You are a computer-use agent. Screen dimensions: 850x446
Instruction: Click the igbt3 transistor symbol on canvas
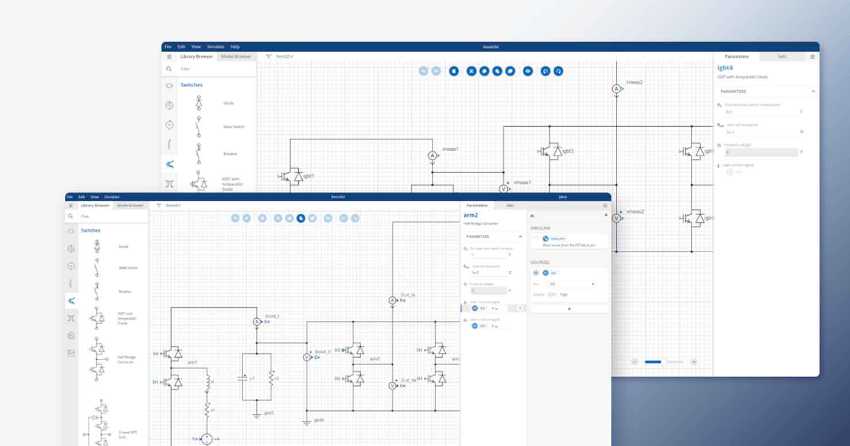click(x=551, y=152)
